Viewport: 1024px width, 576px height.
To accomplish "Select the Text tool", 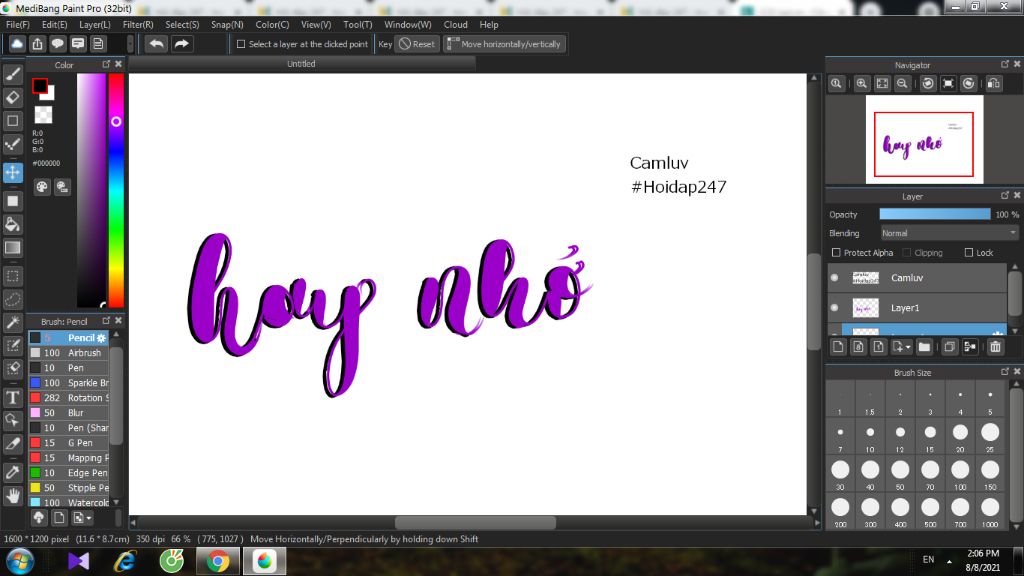I will 12,398.
